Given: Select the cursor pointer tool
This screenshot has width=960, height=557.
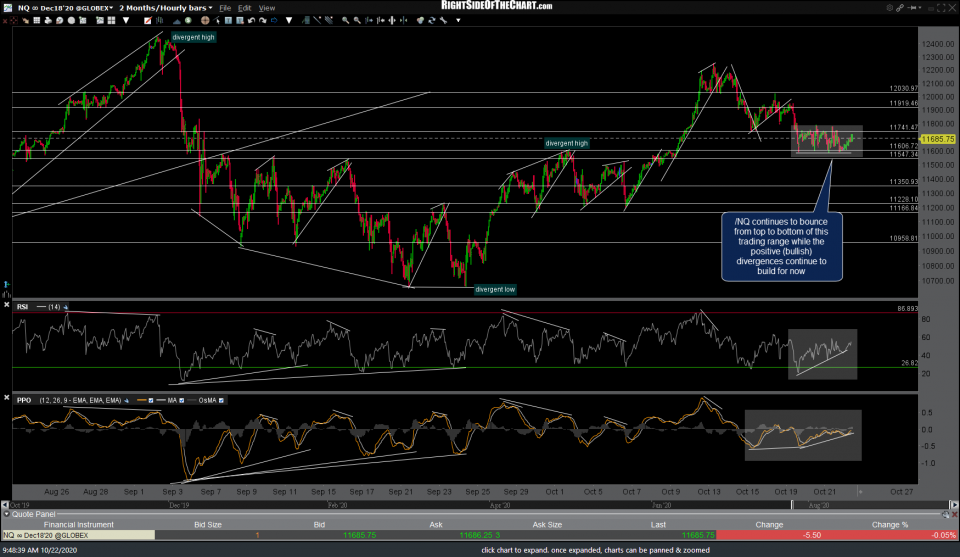Looking at the screenshot, I should click(x=217, y=20).
